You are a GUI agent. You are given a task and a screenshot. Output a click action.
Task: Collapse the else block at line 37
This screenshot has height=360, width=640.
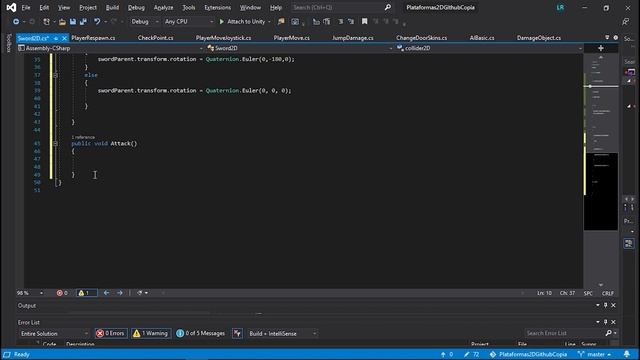pos(55,75)
